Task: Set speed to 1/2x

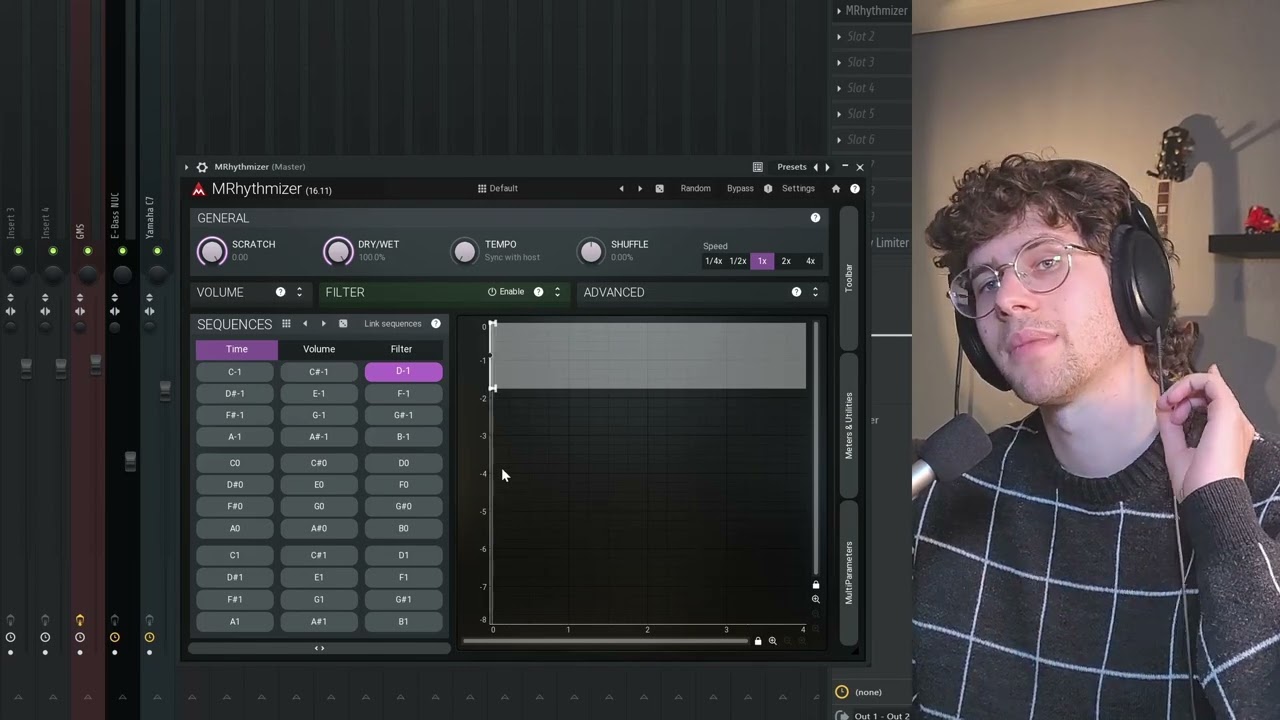Action: pyautogui.click(x=737, y=261)
